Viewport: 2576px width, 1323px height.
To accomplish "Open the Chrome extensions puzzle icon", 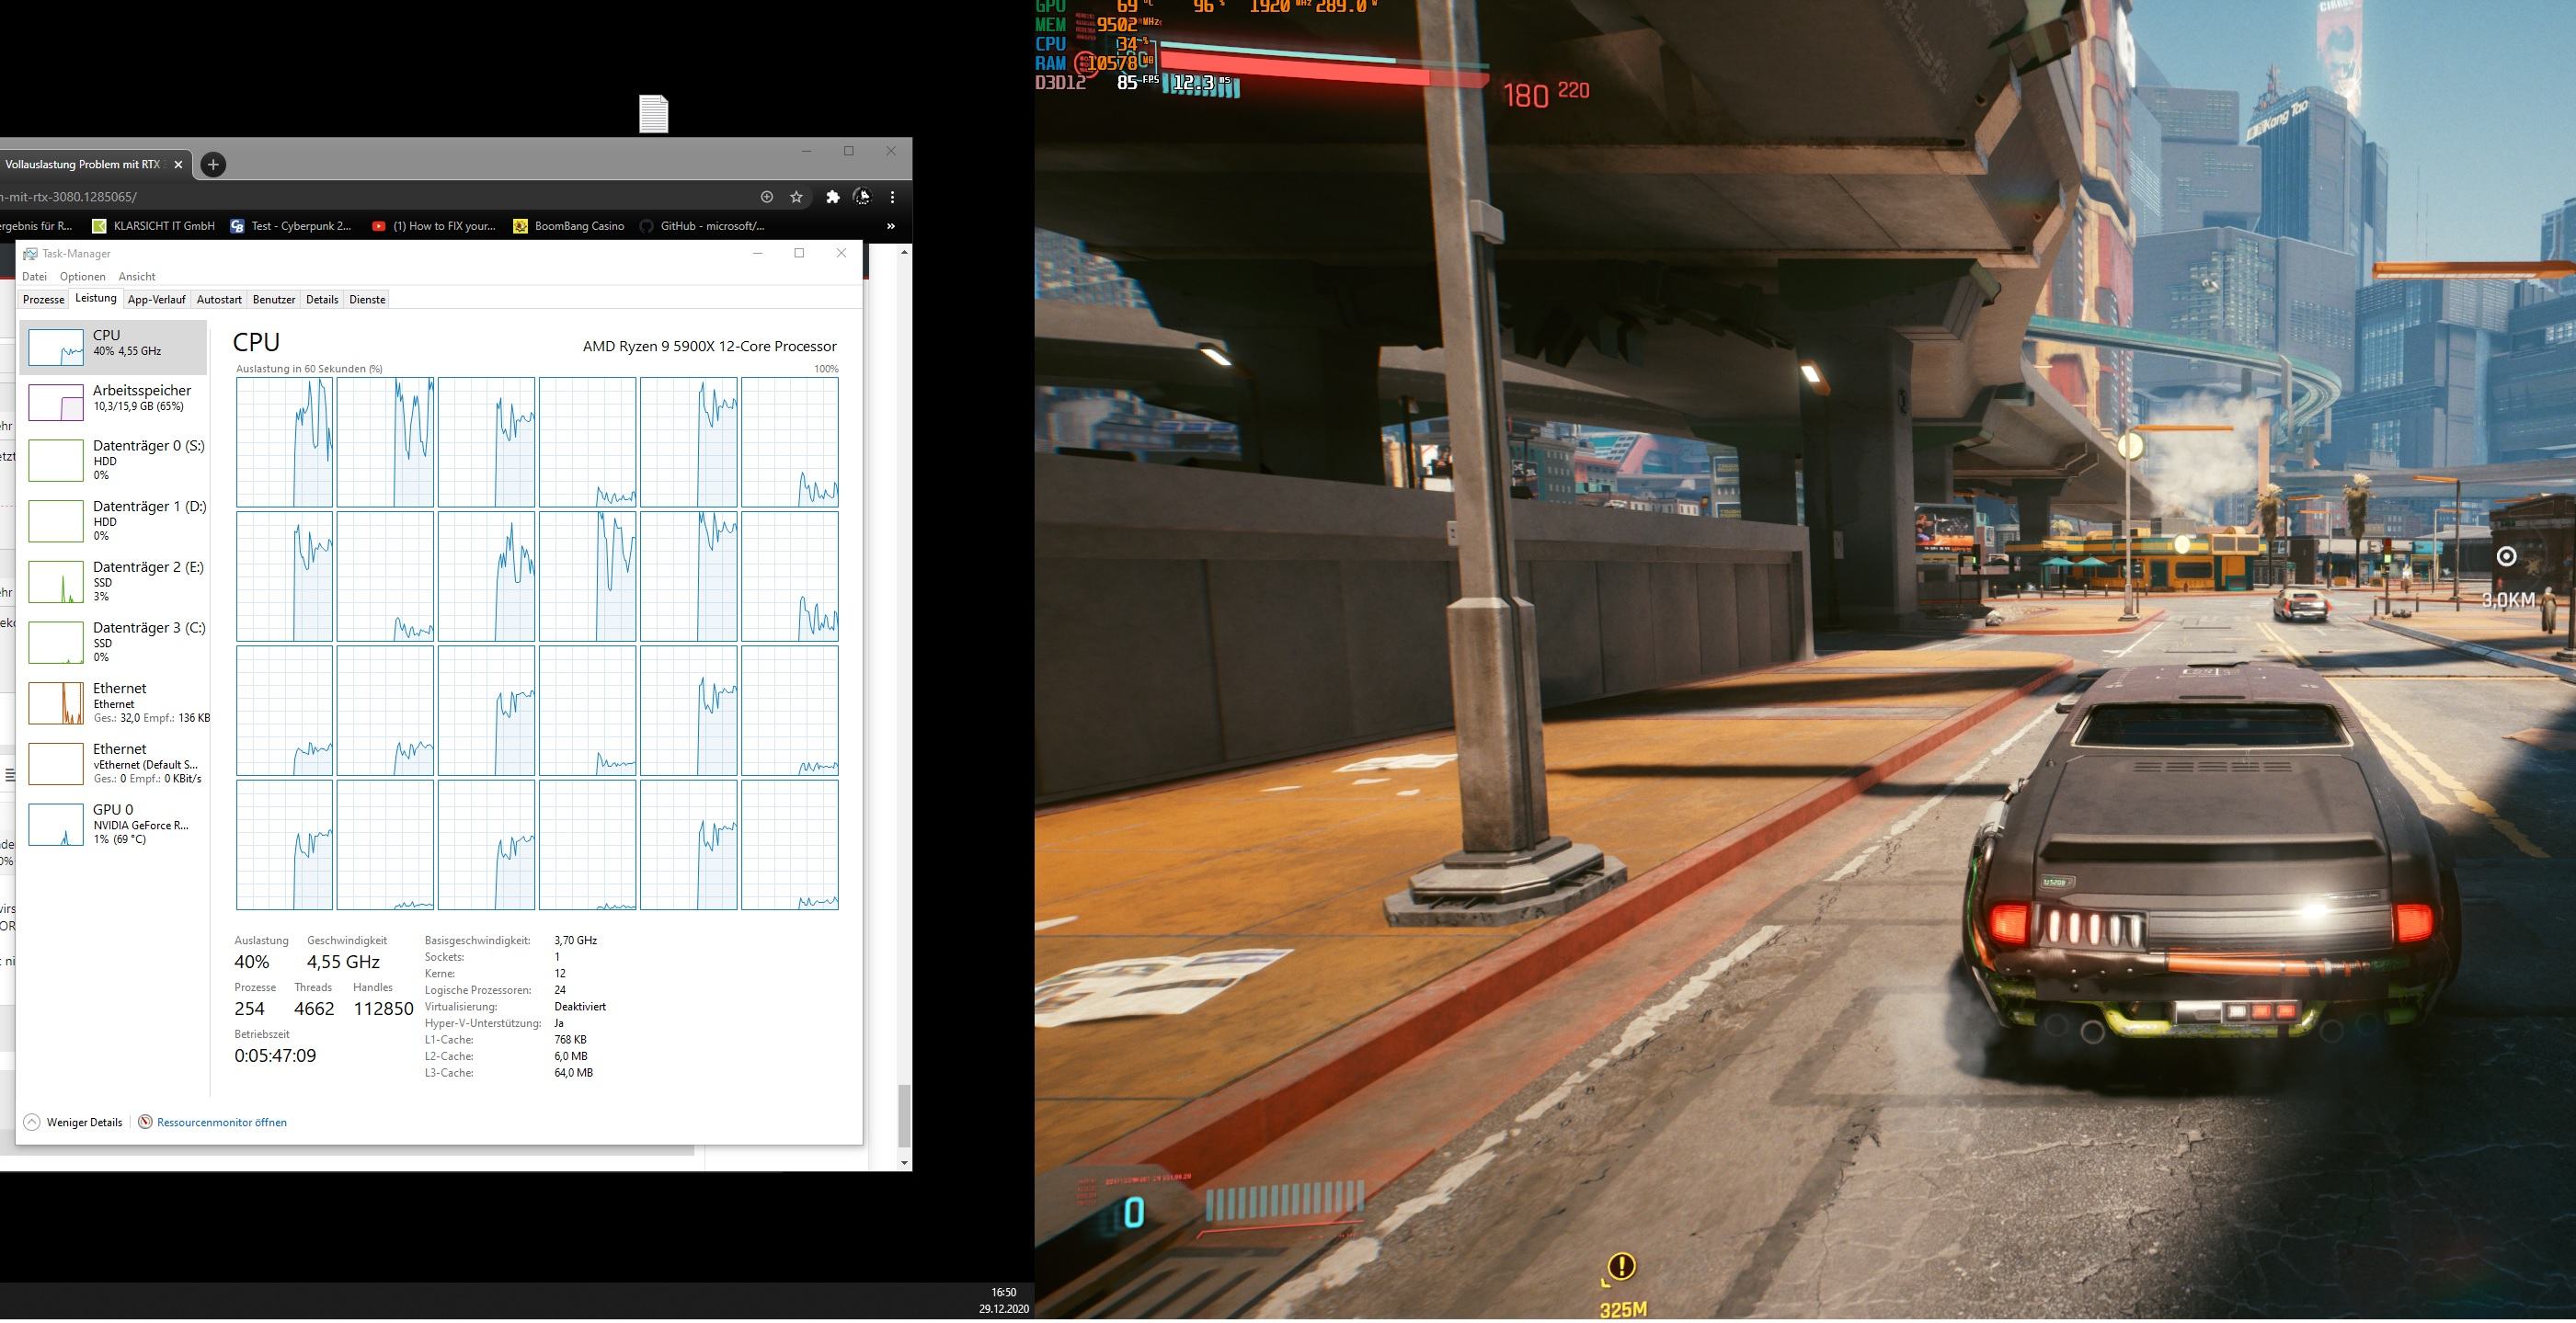I will [832, 197].
